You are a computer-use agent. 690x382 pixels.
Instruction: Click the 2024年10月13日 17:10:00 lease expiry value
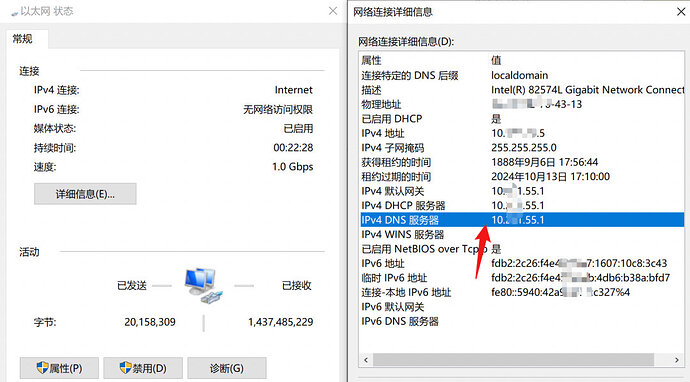[551, 176]
